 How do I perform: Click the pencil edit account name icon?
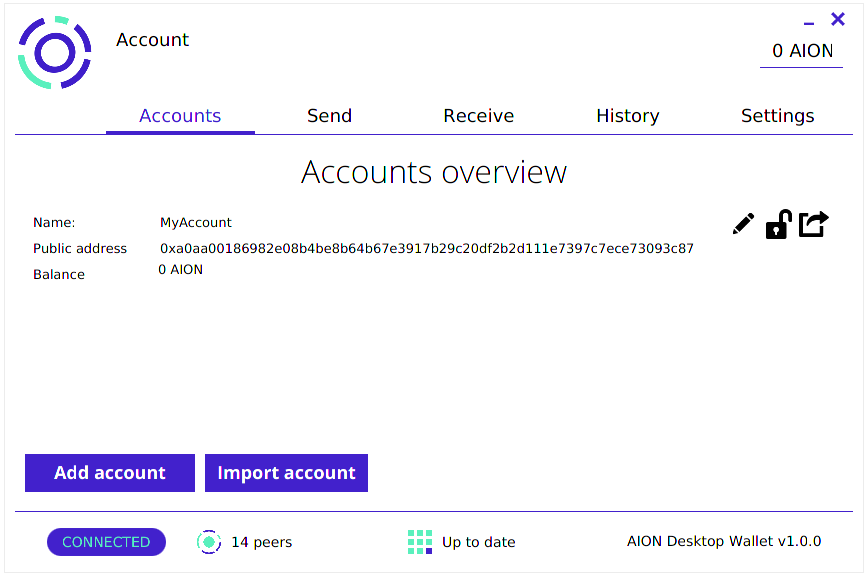(x=743, y=224)
